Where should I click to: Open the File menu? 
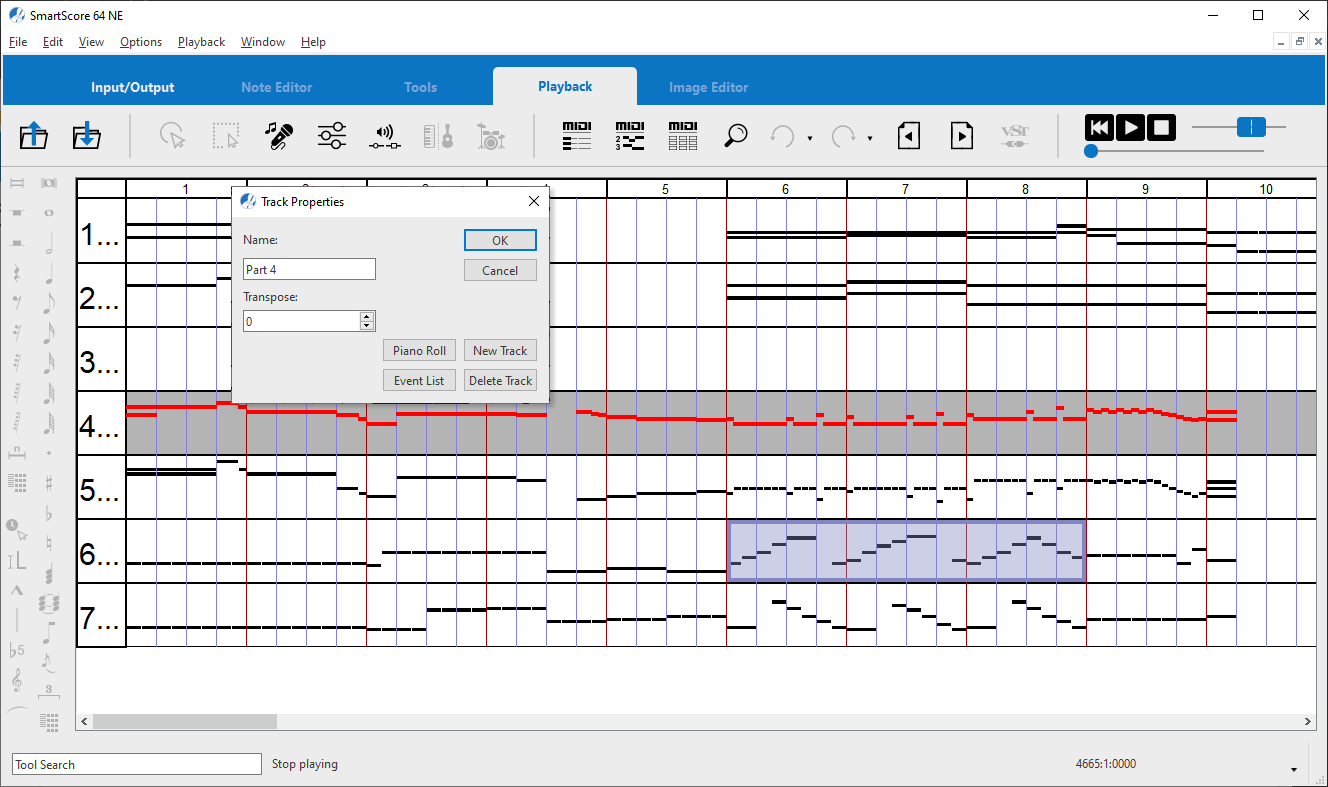[x=18, y=42]
